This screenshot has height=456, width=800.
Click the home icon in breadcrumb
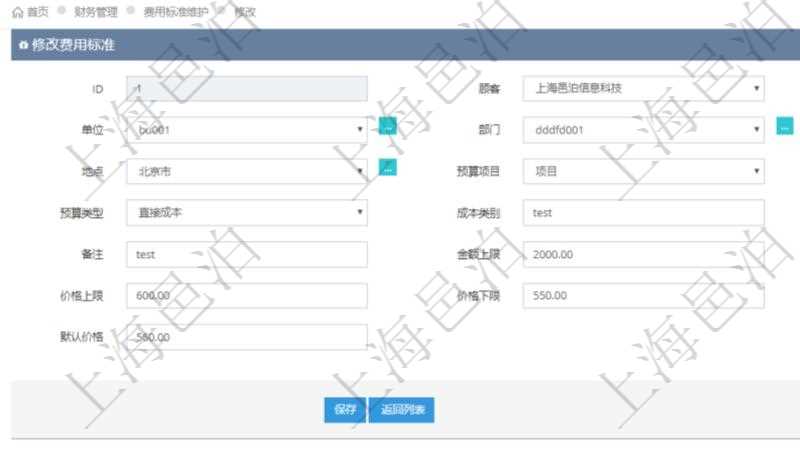[x=18, y=12]
